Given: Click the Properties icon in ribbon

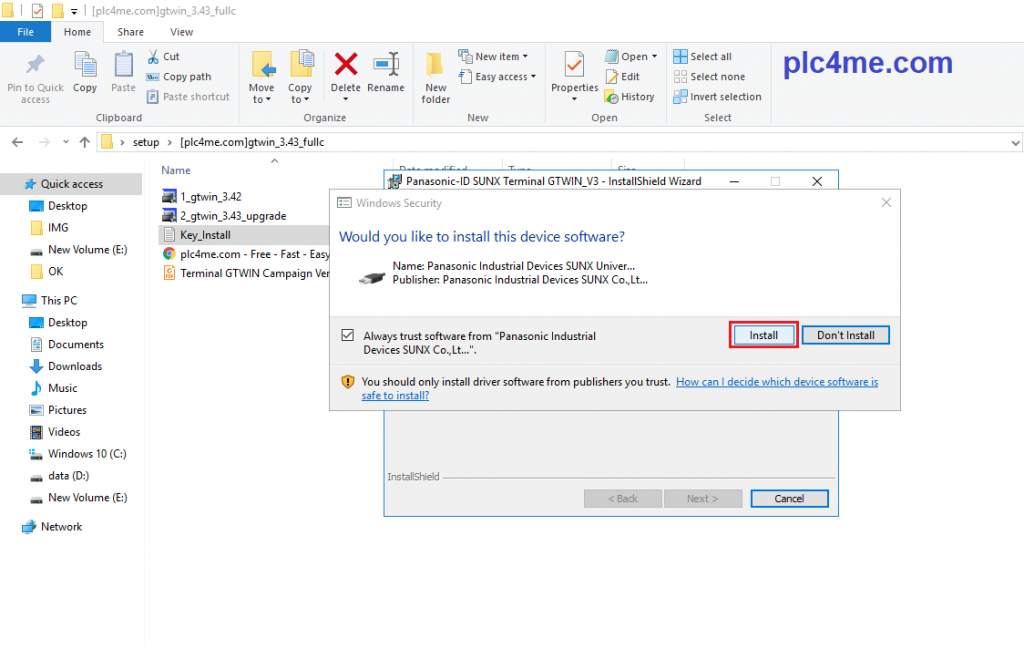Looking at the screenshot, I should point(574,65).
